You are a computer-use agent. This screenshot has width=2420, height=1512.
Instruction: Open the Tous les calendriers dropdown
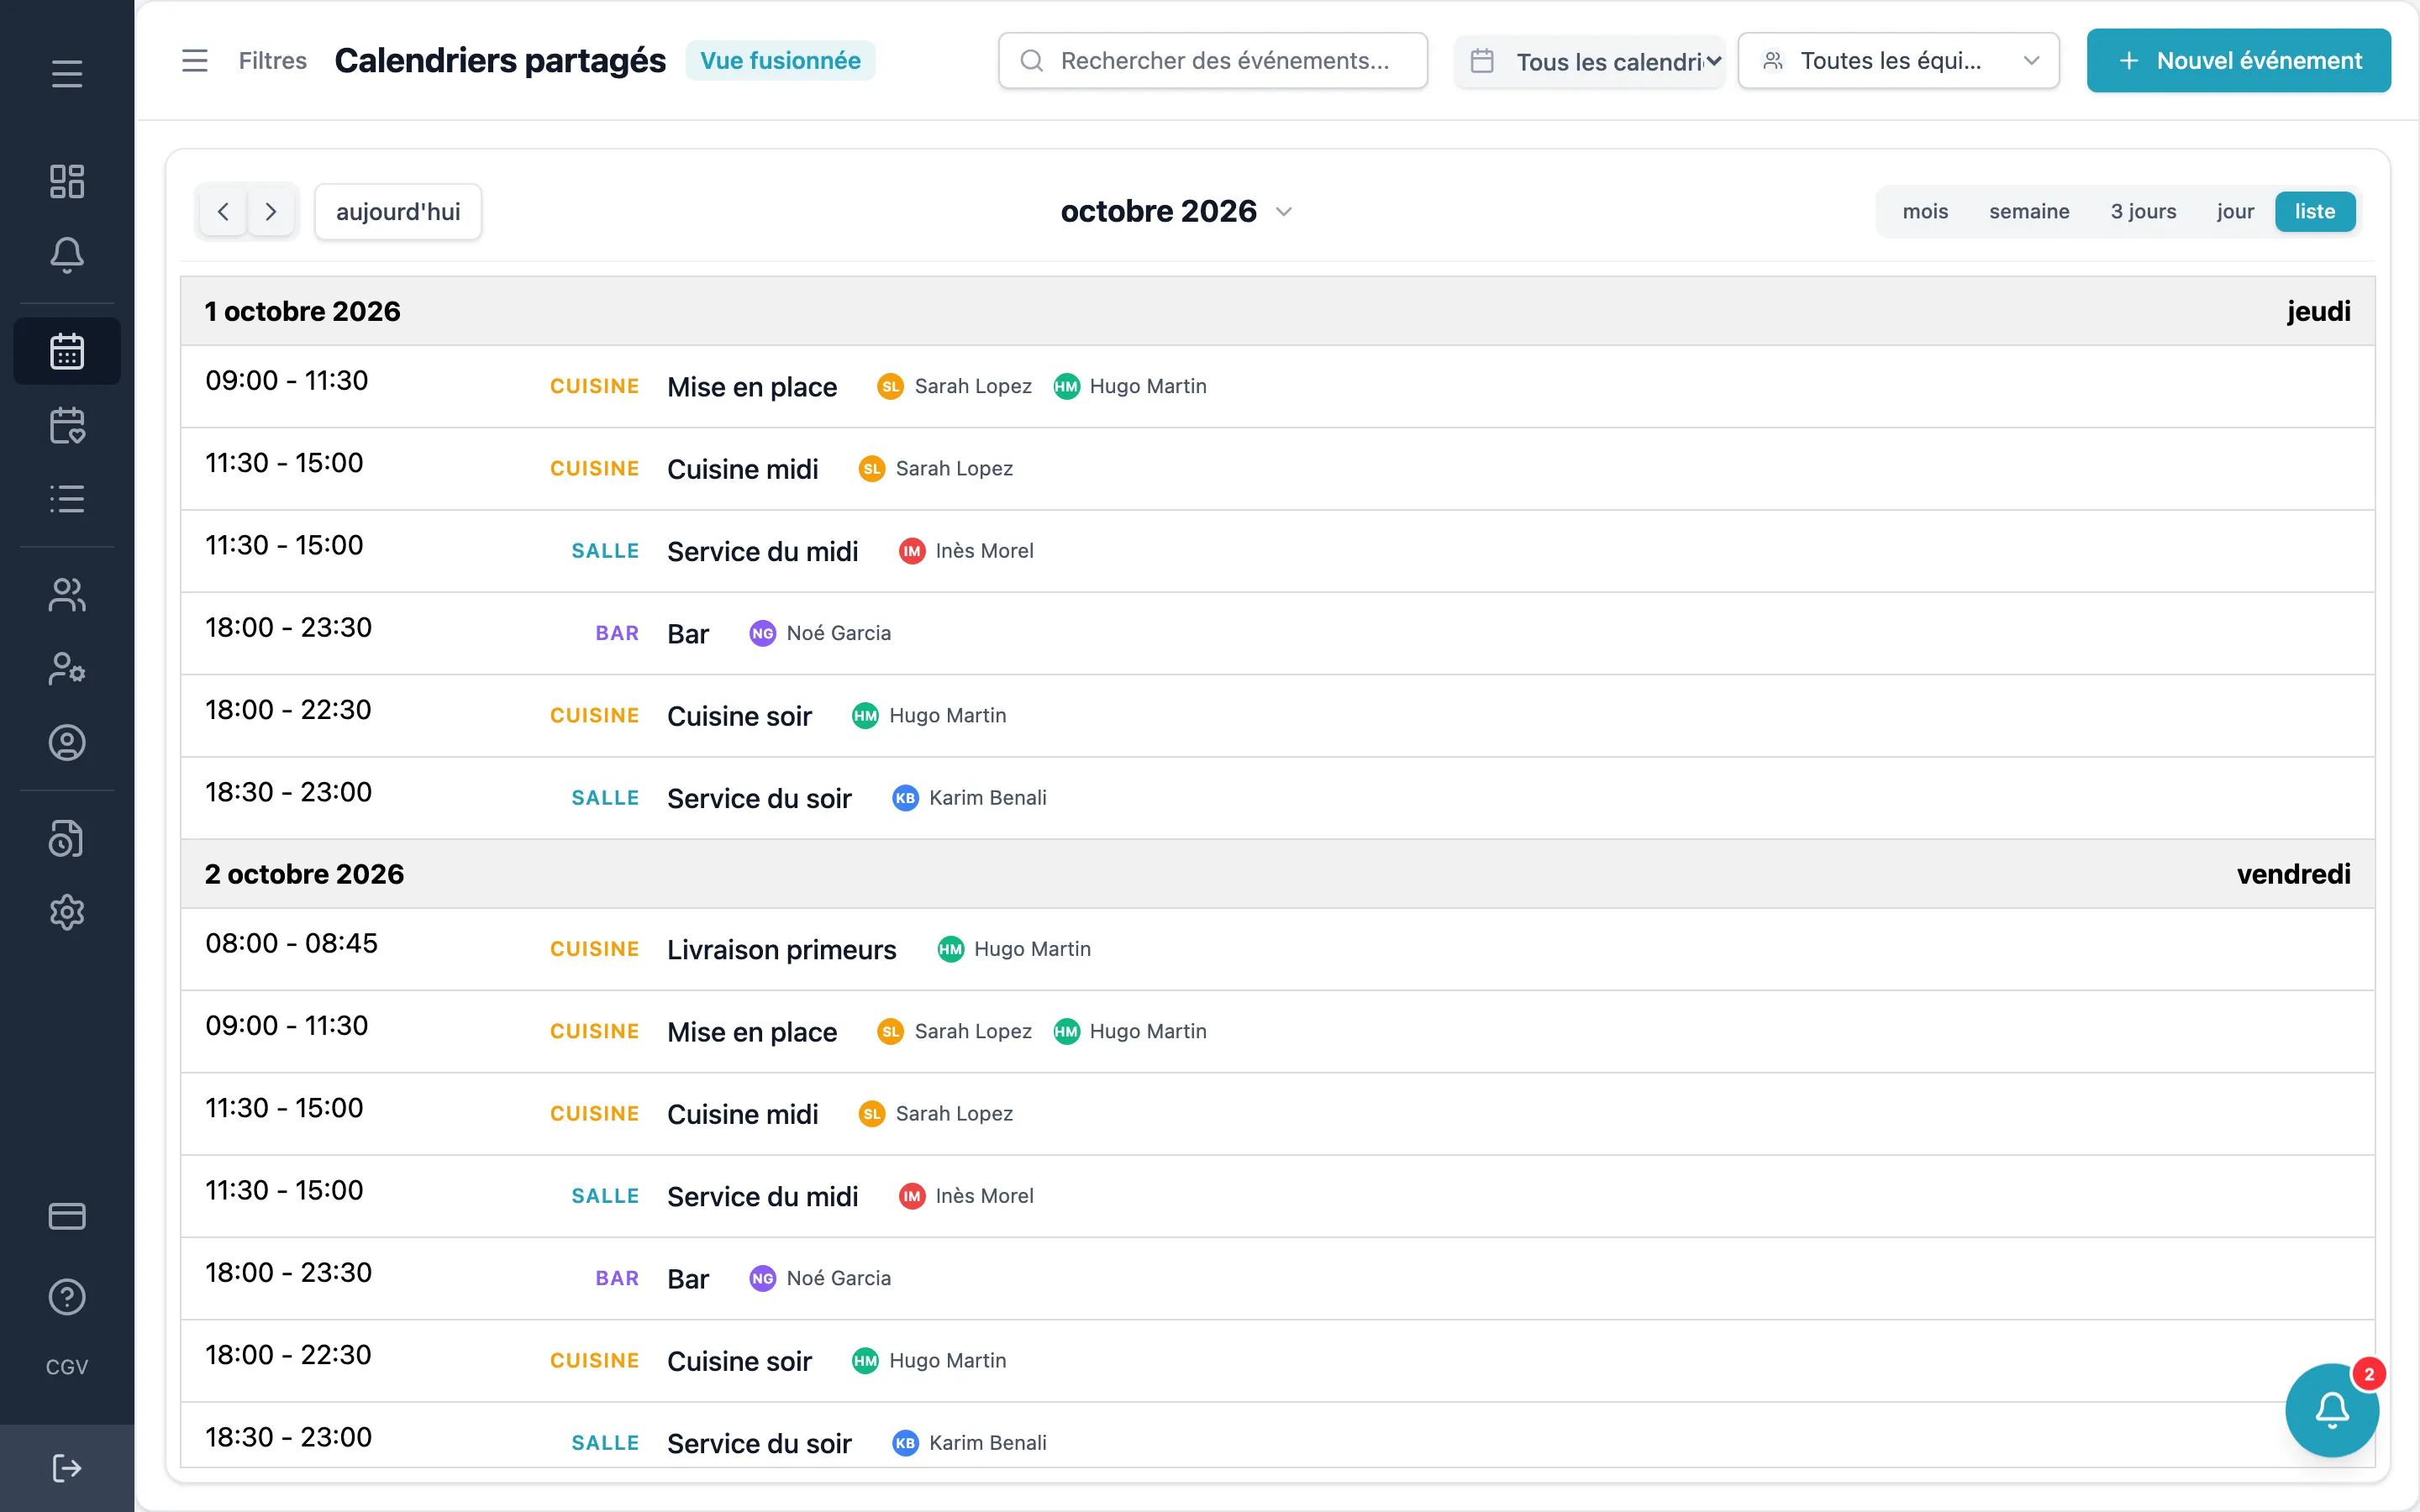pyautogui.click(x=1590, y=61)
